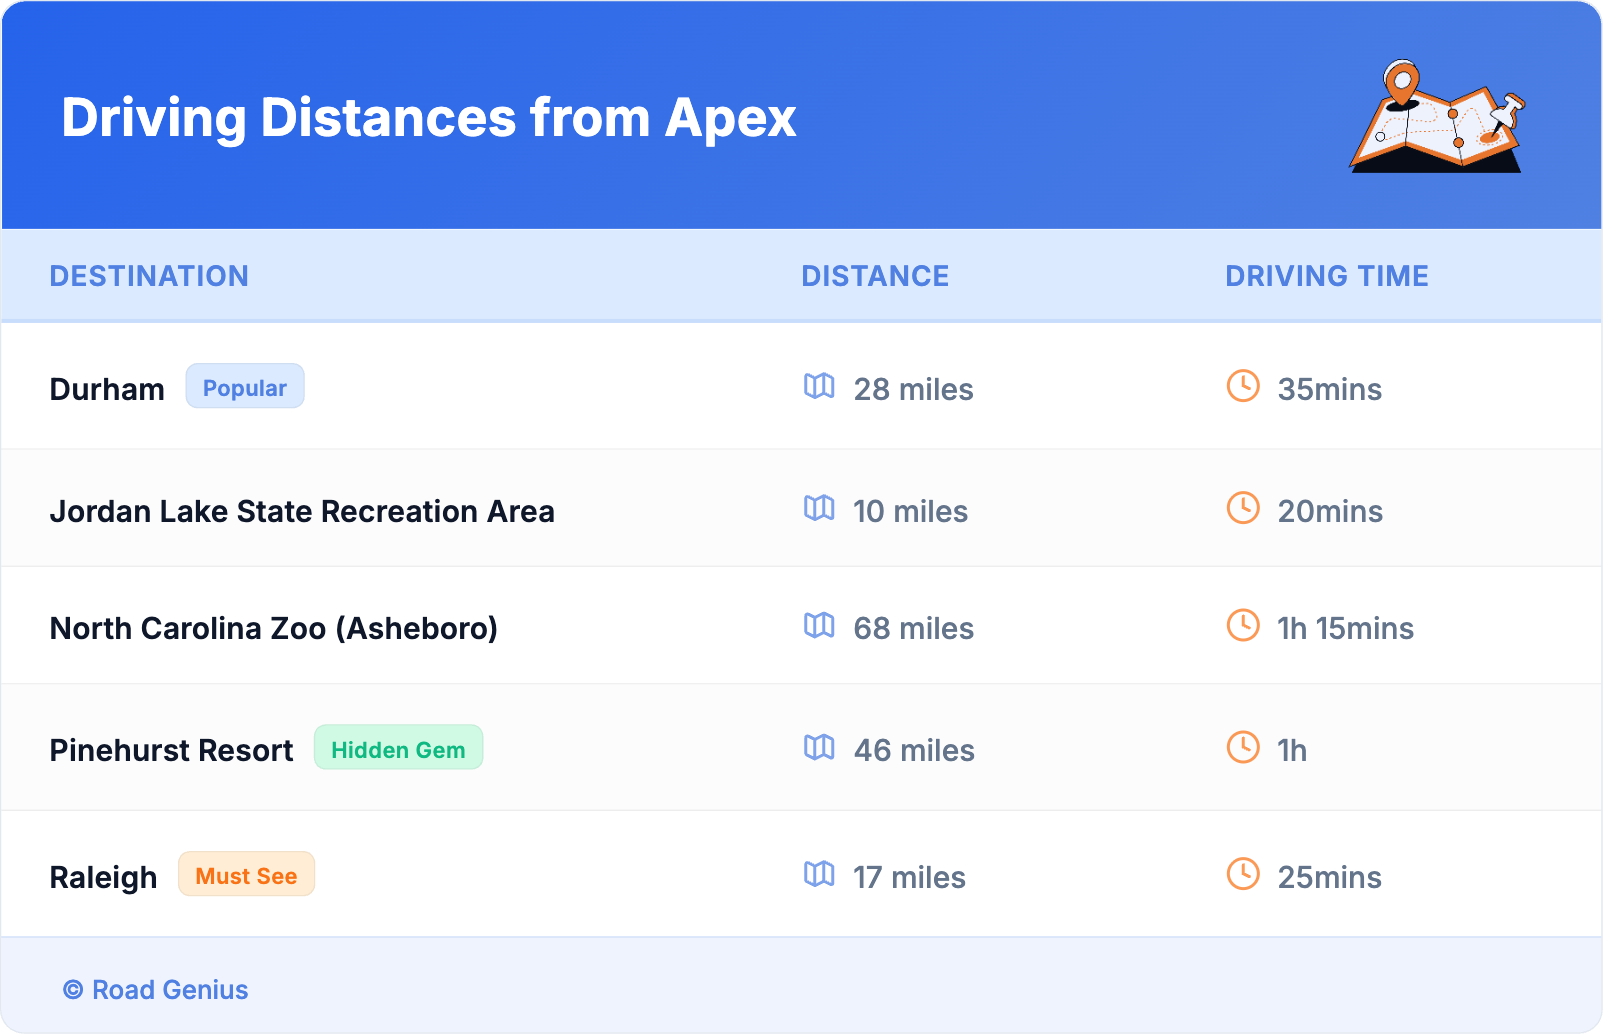Image resolution: width=1604 pixels, height=1034 pixels.
Task: Select North Carolina Zoo (Asheboro) destination
Action: pos(274,628)
